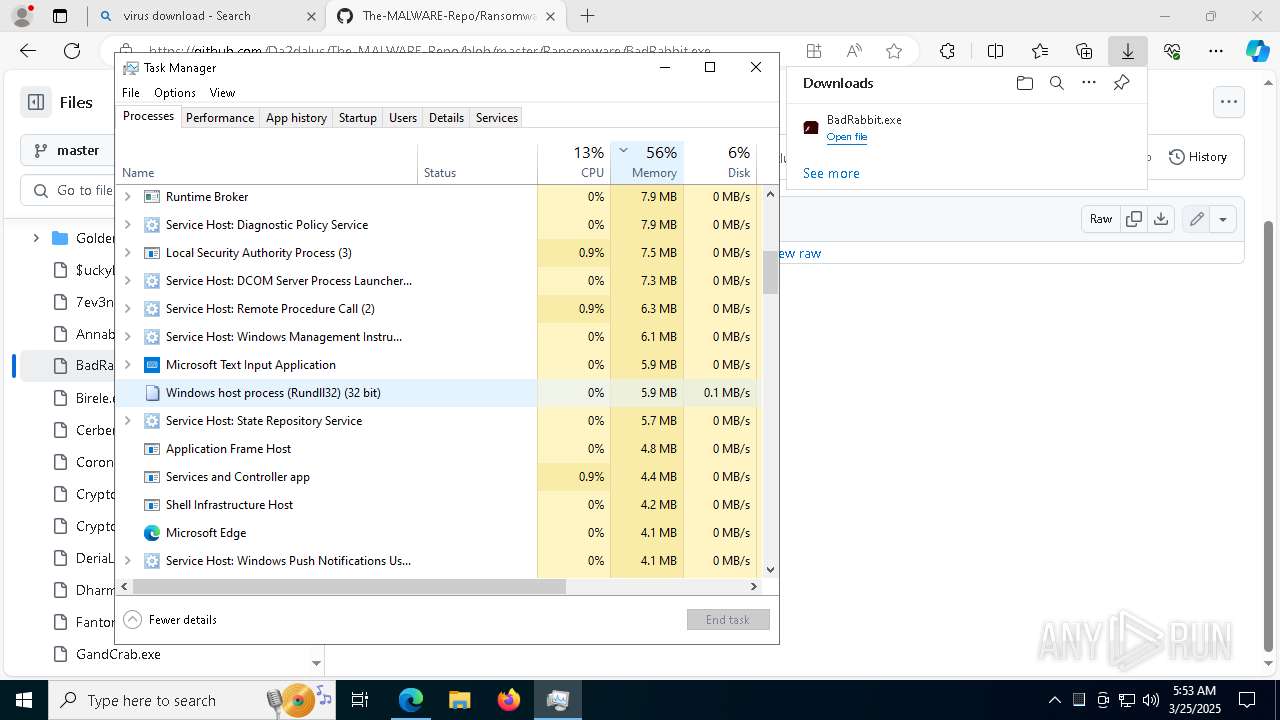Click the Raw button on GitHub
Screen dimensions: 1280x720
[1101, 219]
